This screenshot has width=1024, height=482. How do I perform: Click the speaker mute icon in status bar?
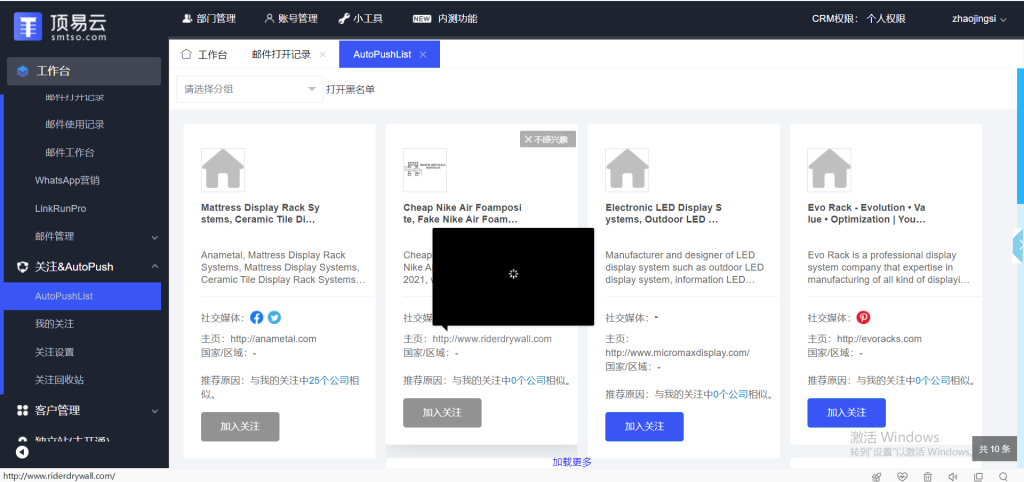(x=953, y=476)
